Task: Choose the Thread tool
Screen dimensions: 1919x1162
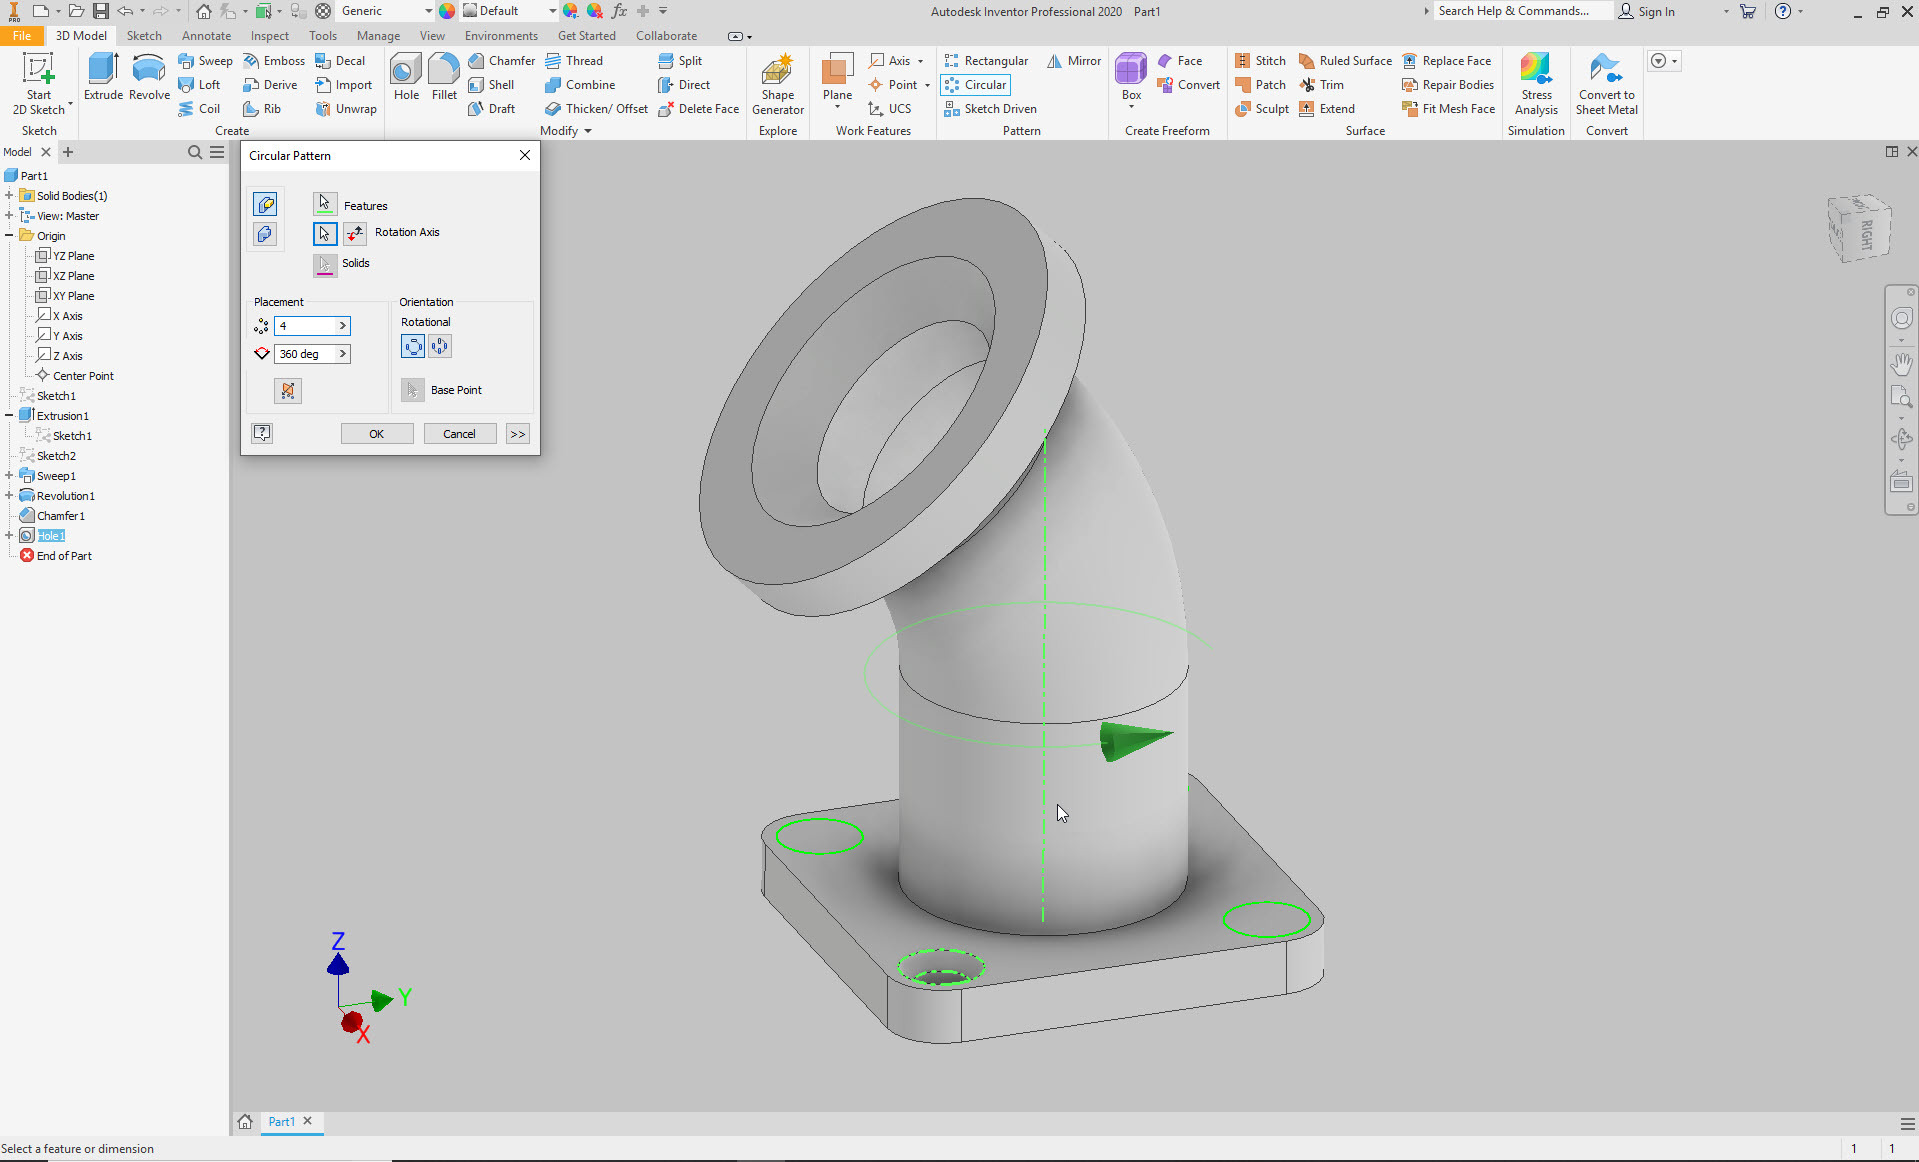Action: pos(574,61)
